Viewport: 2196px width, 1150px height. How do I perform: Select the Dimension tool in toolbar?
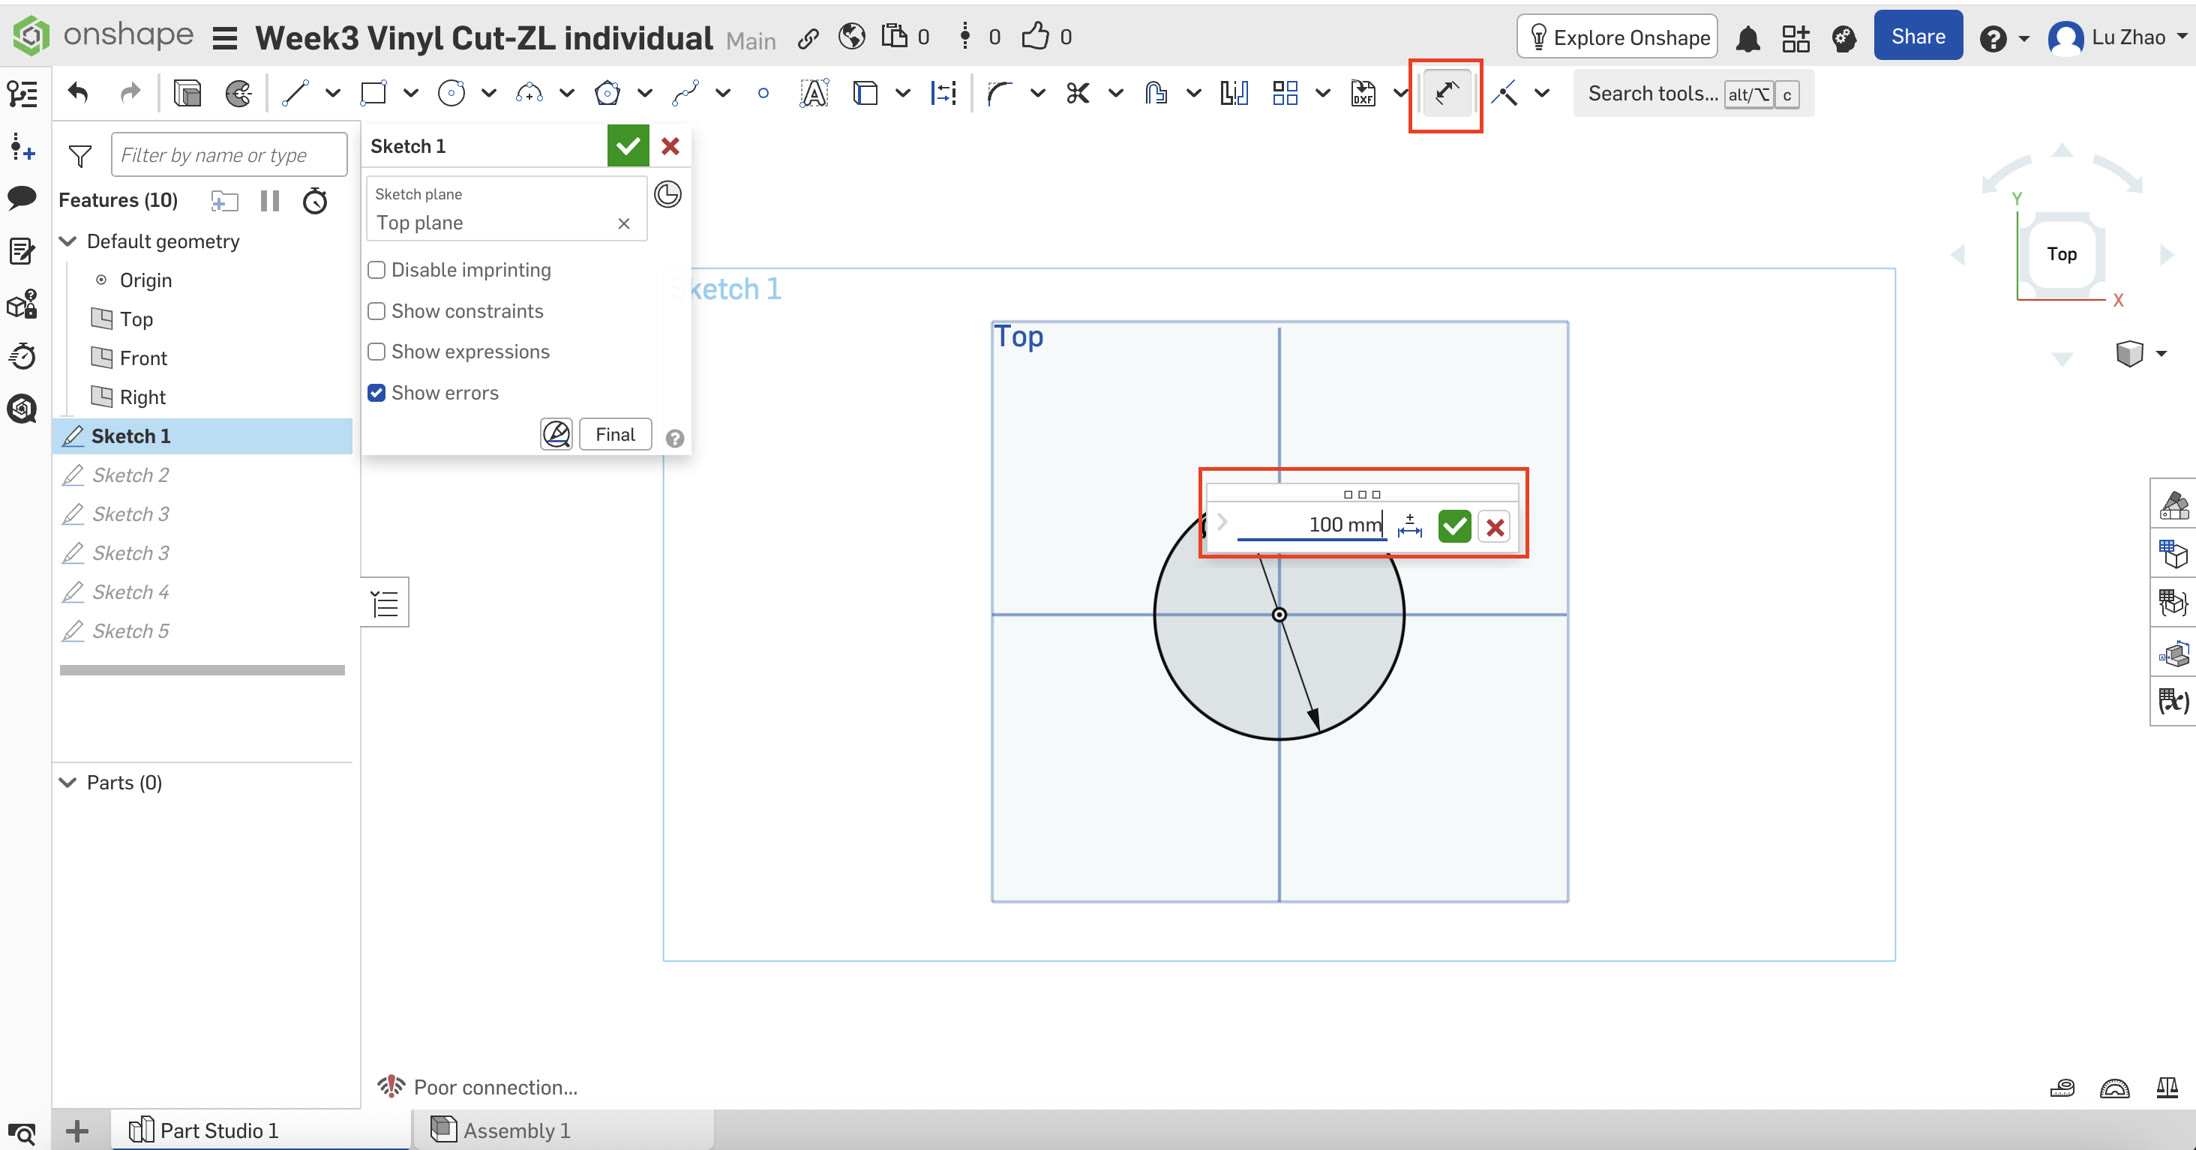click(x=1445, y=94)
